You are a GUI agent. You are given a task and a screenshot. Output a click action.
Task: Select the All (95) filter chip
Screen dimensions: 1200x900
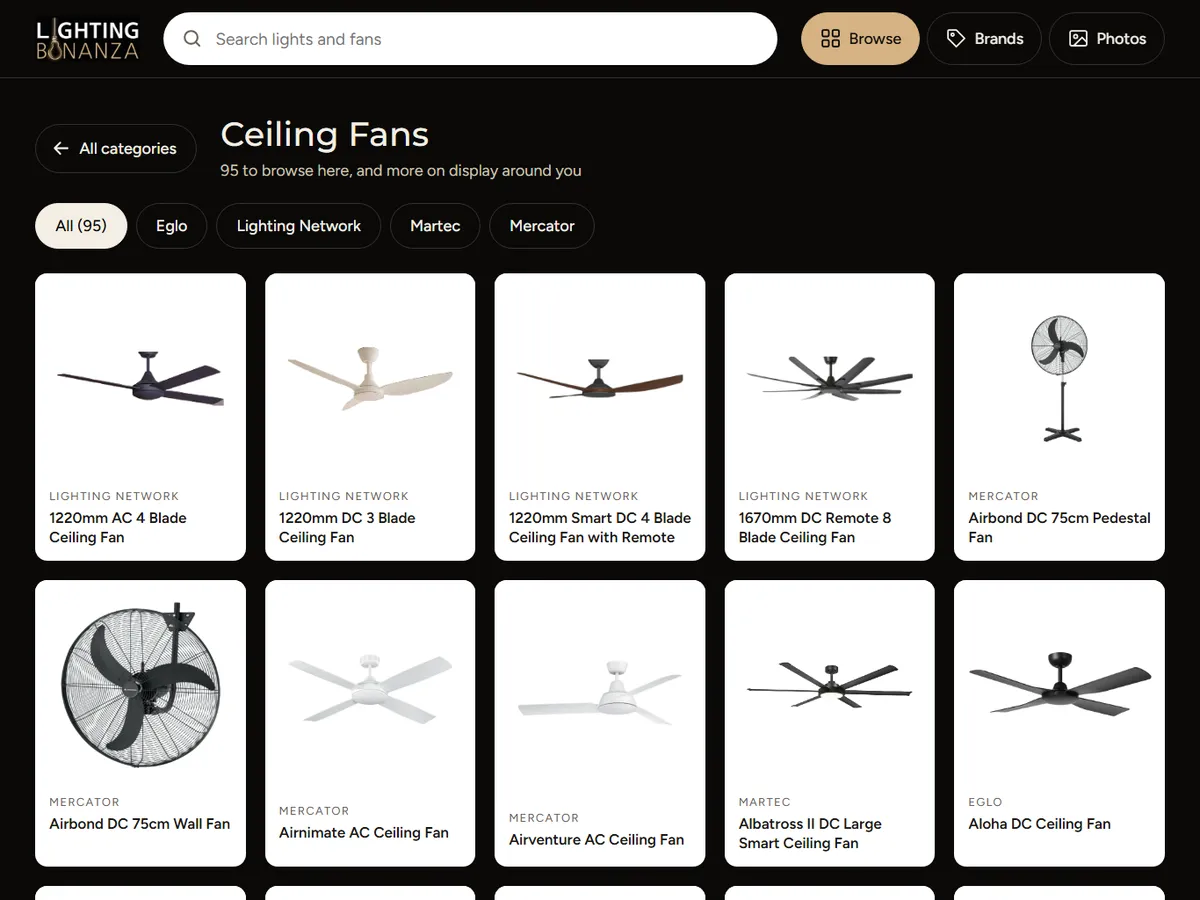pyautogui.click(x=81, y=226)
